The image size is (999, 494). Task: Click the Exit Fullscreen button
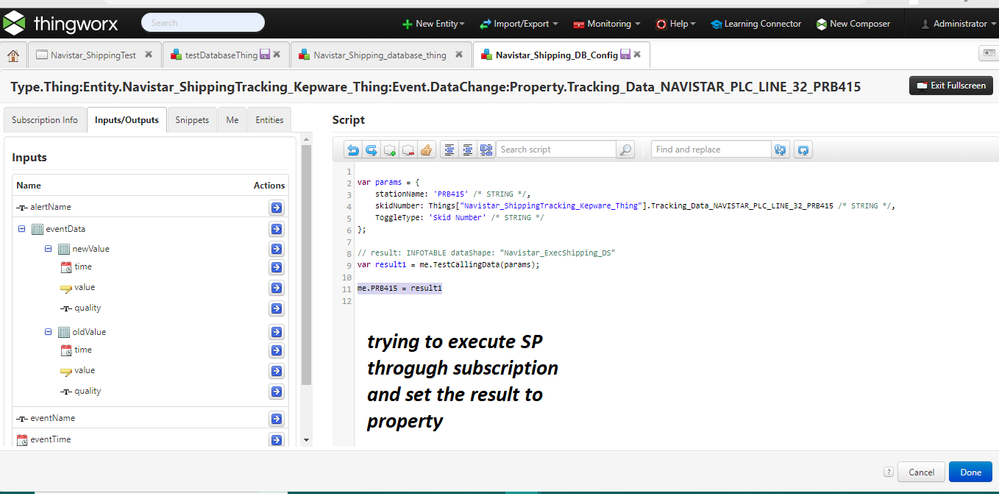pyautogui.click(x=951, y=85)
